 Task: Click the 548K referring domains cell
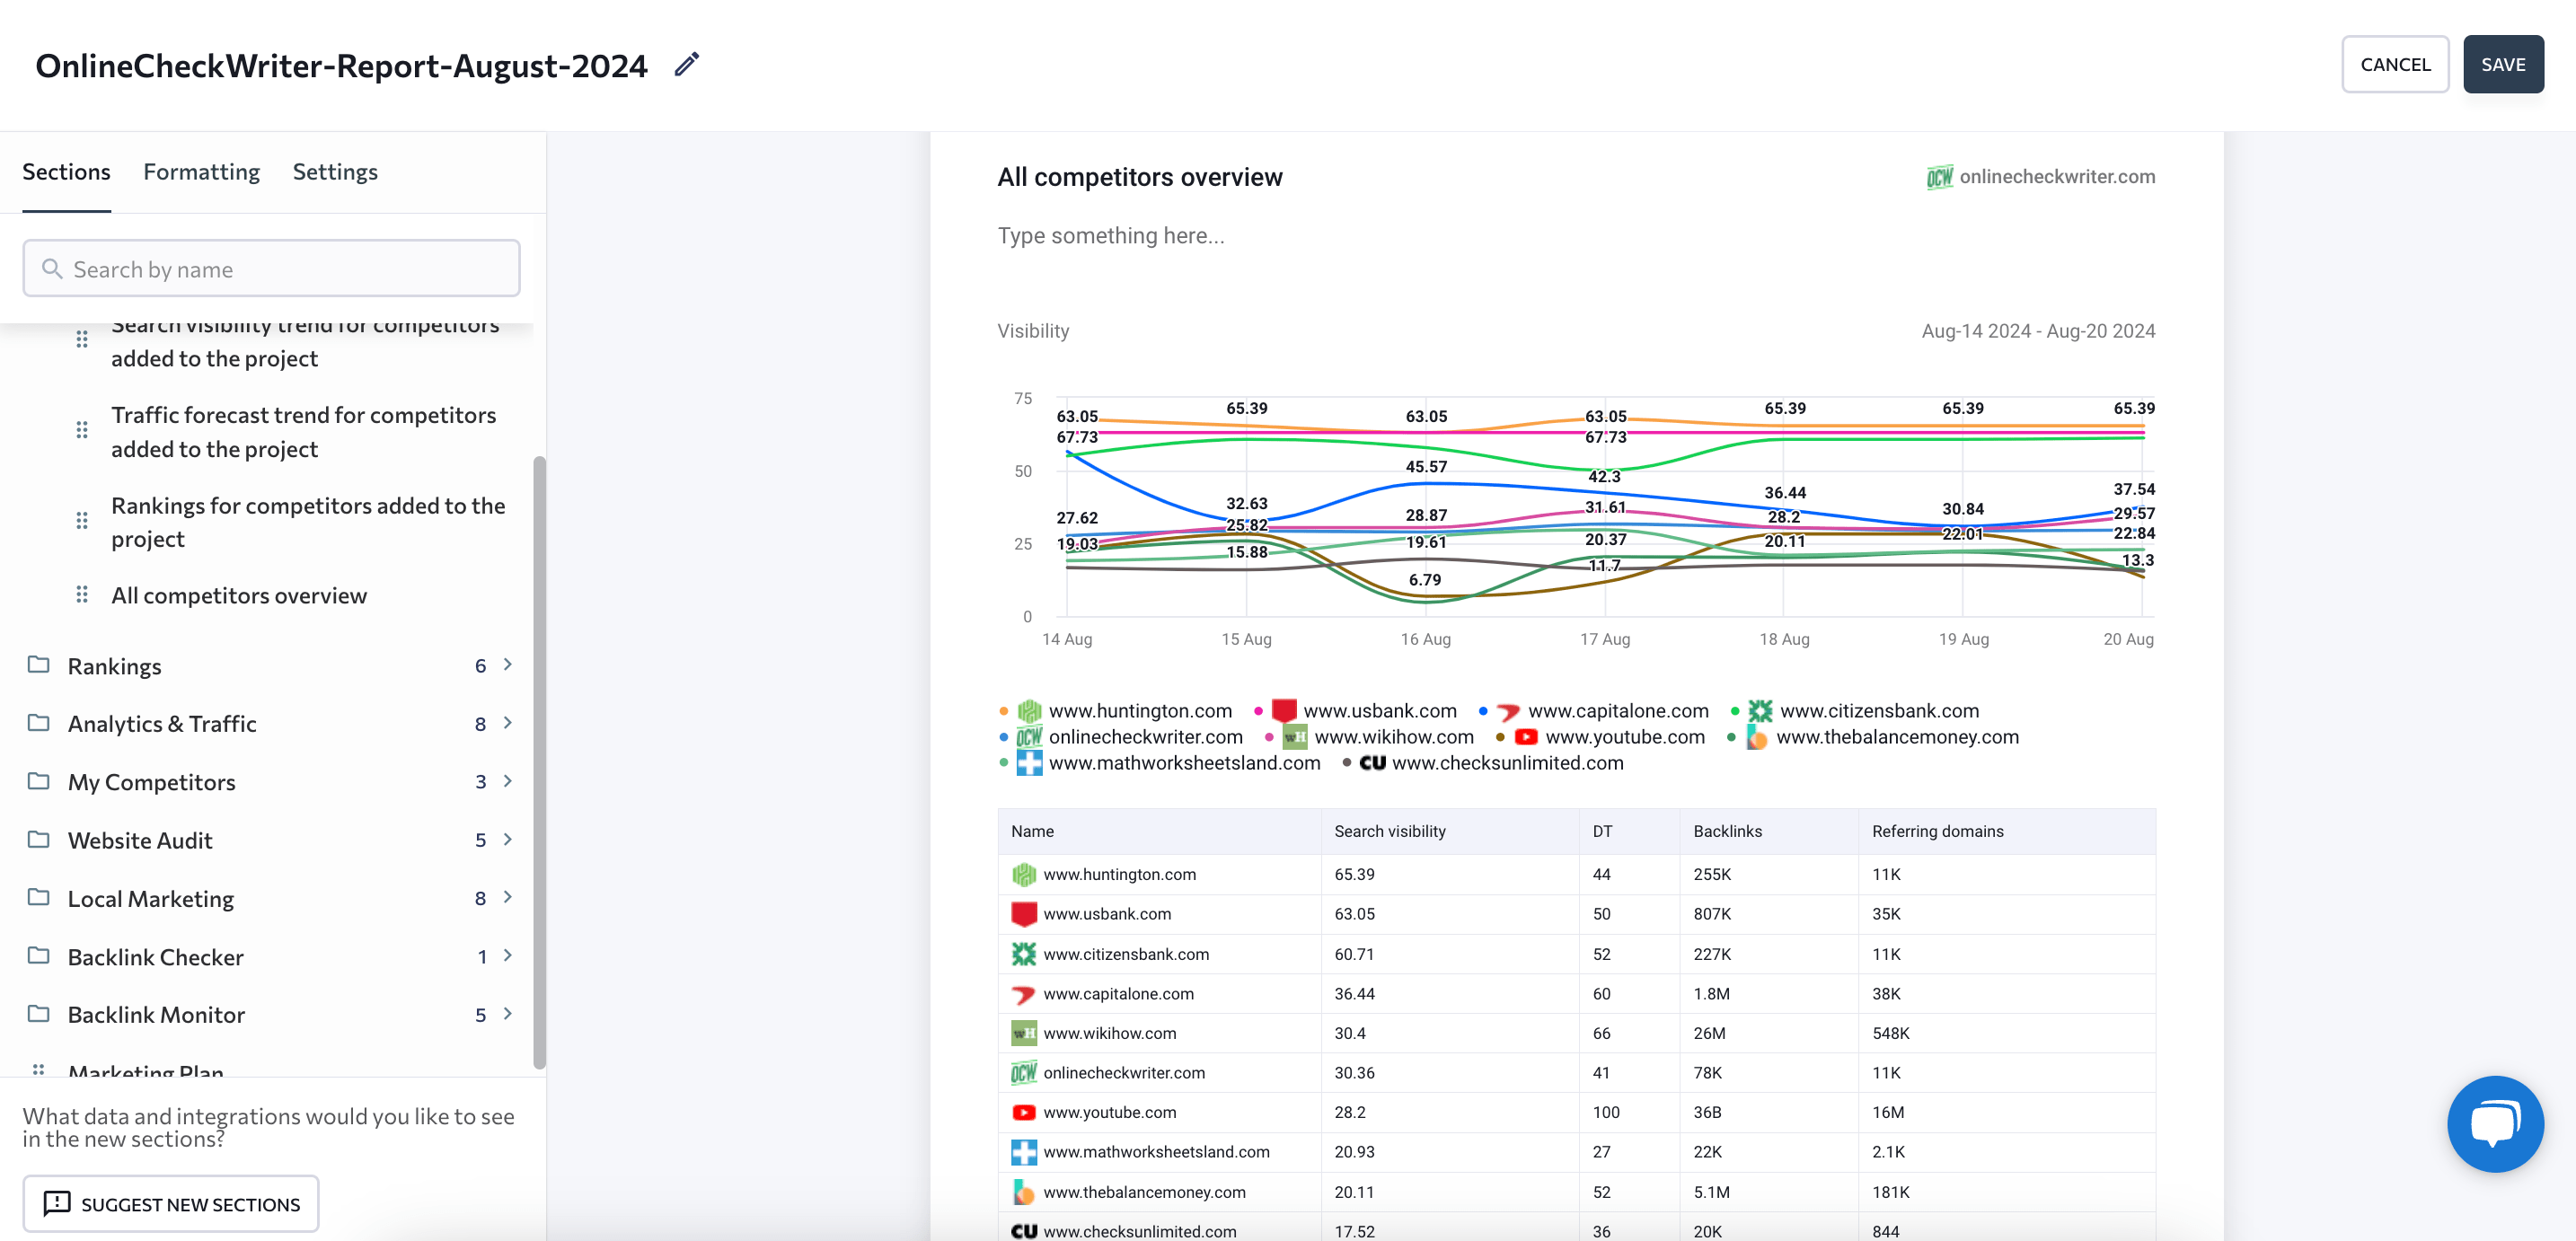pyautogui.click(x=1890, y=1033)
